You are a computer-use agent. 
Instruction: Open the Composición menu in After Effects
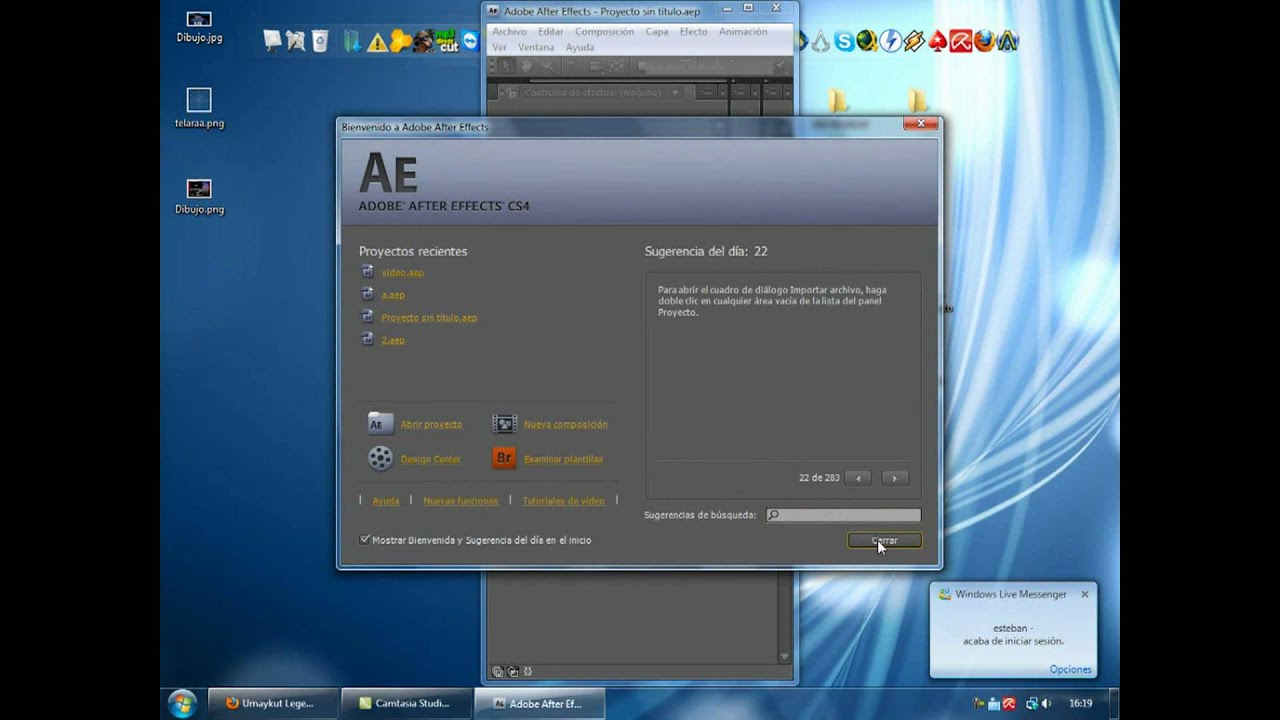[604, 32]
